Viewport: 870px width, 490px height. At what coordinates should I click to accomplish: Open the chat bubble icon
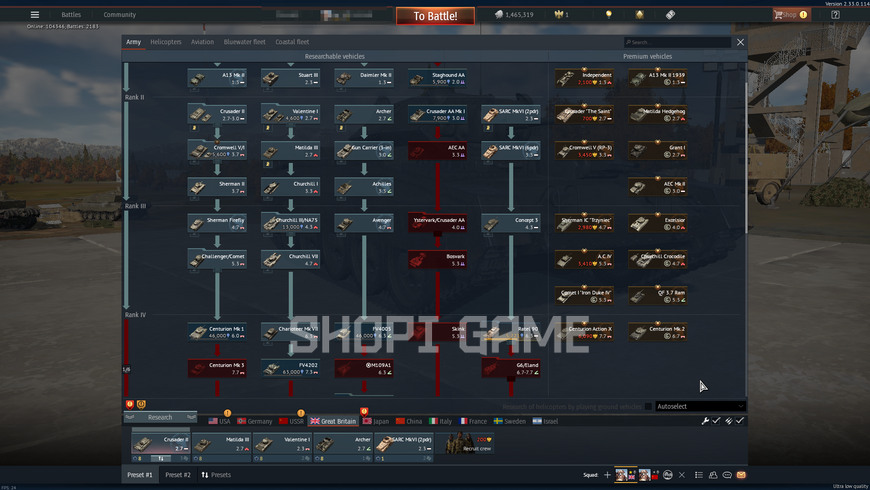[x=727, y=475]
